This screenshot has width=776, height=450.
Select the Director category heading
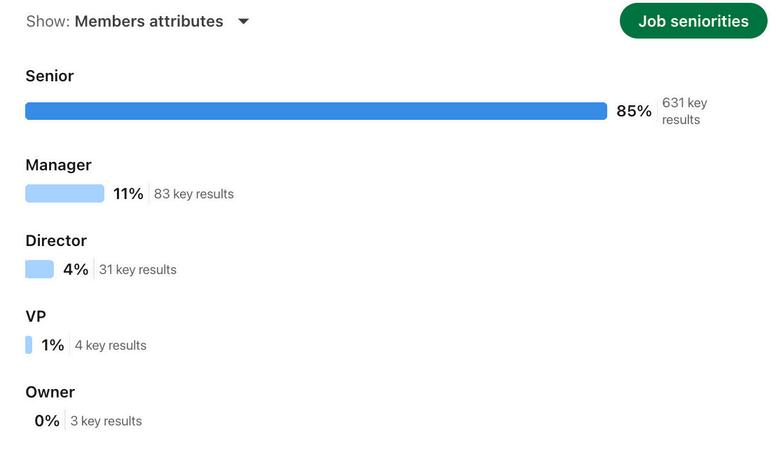(56, 241)
